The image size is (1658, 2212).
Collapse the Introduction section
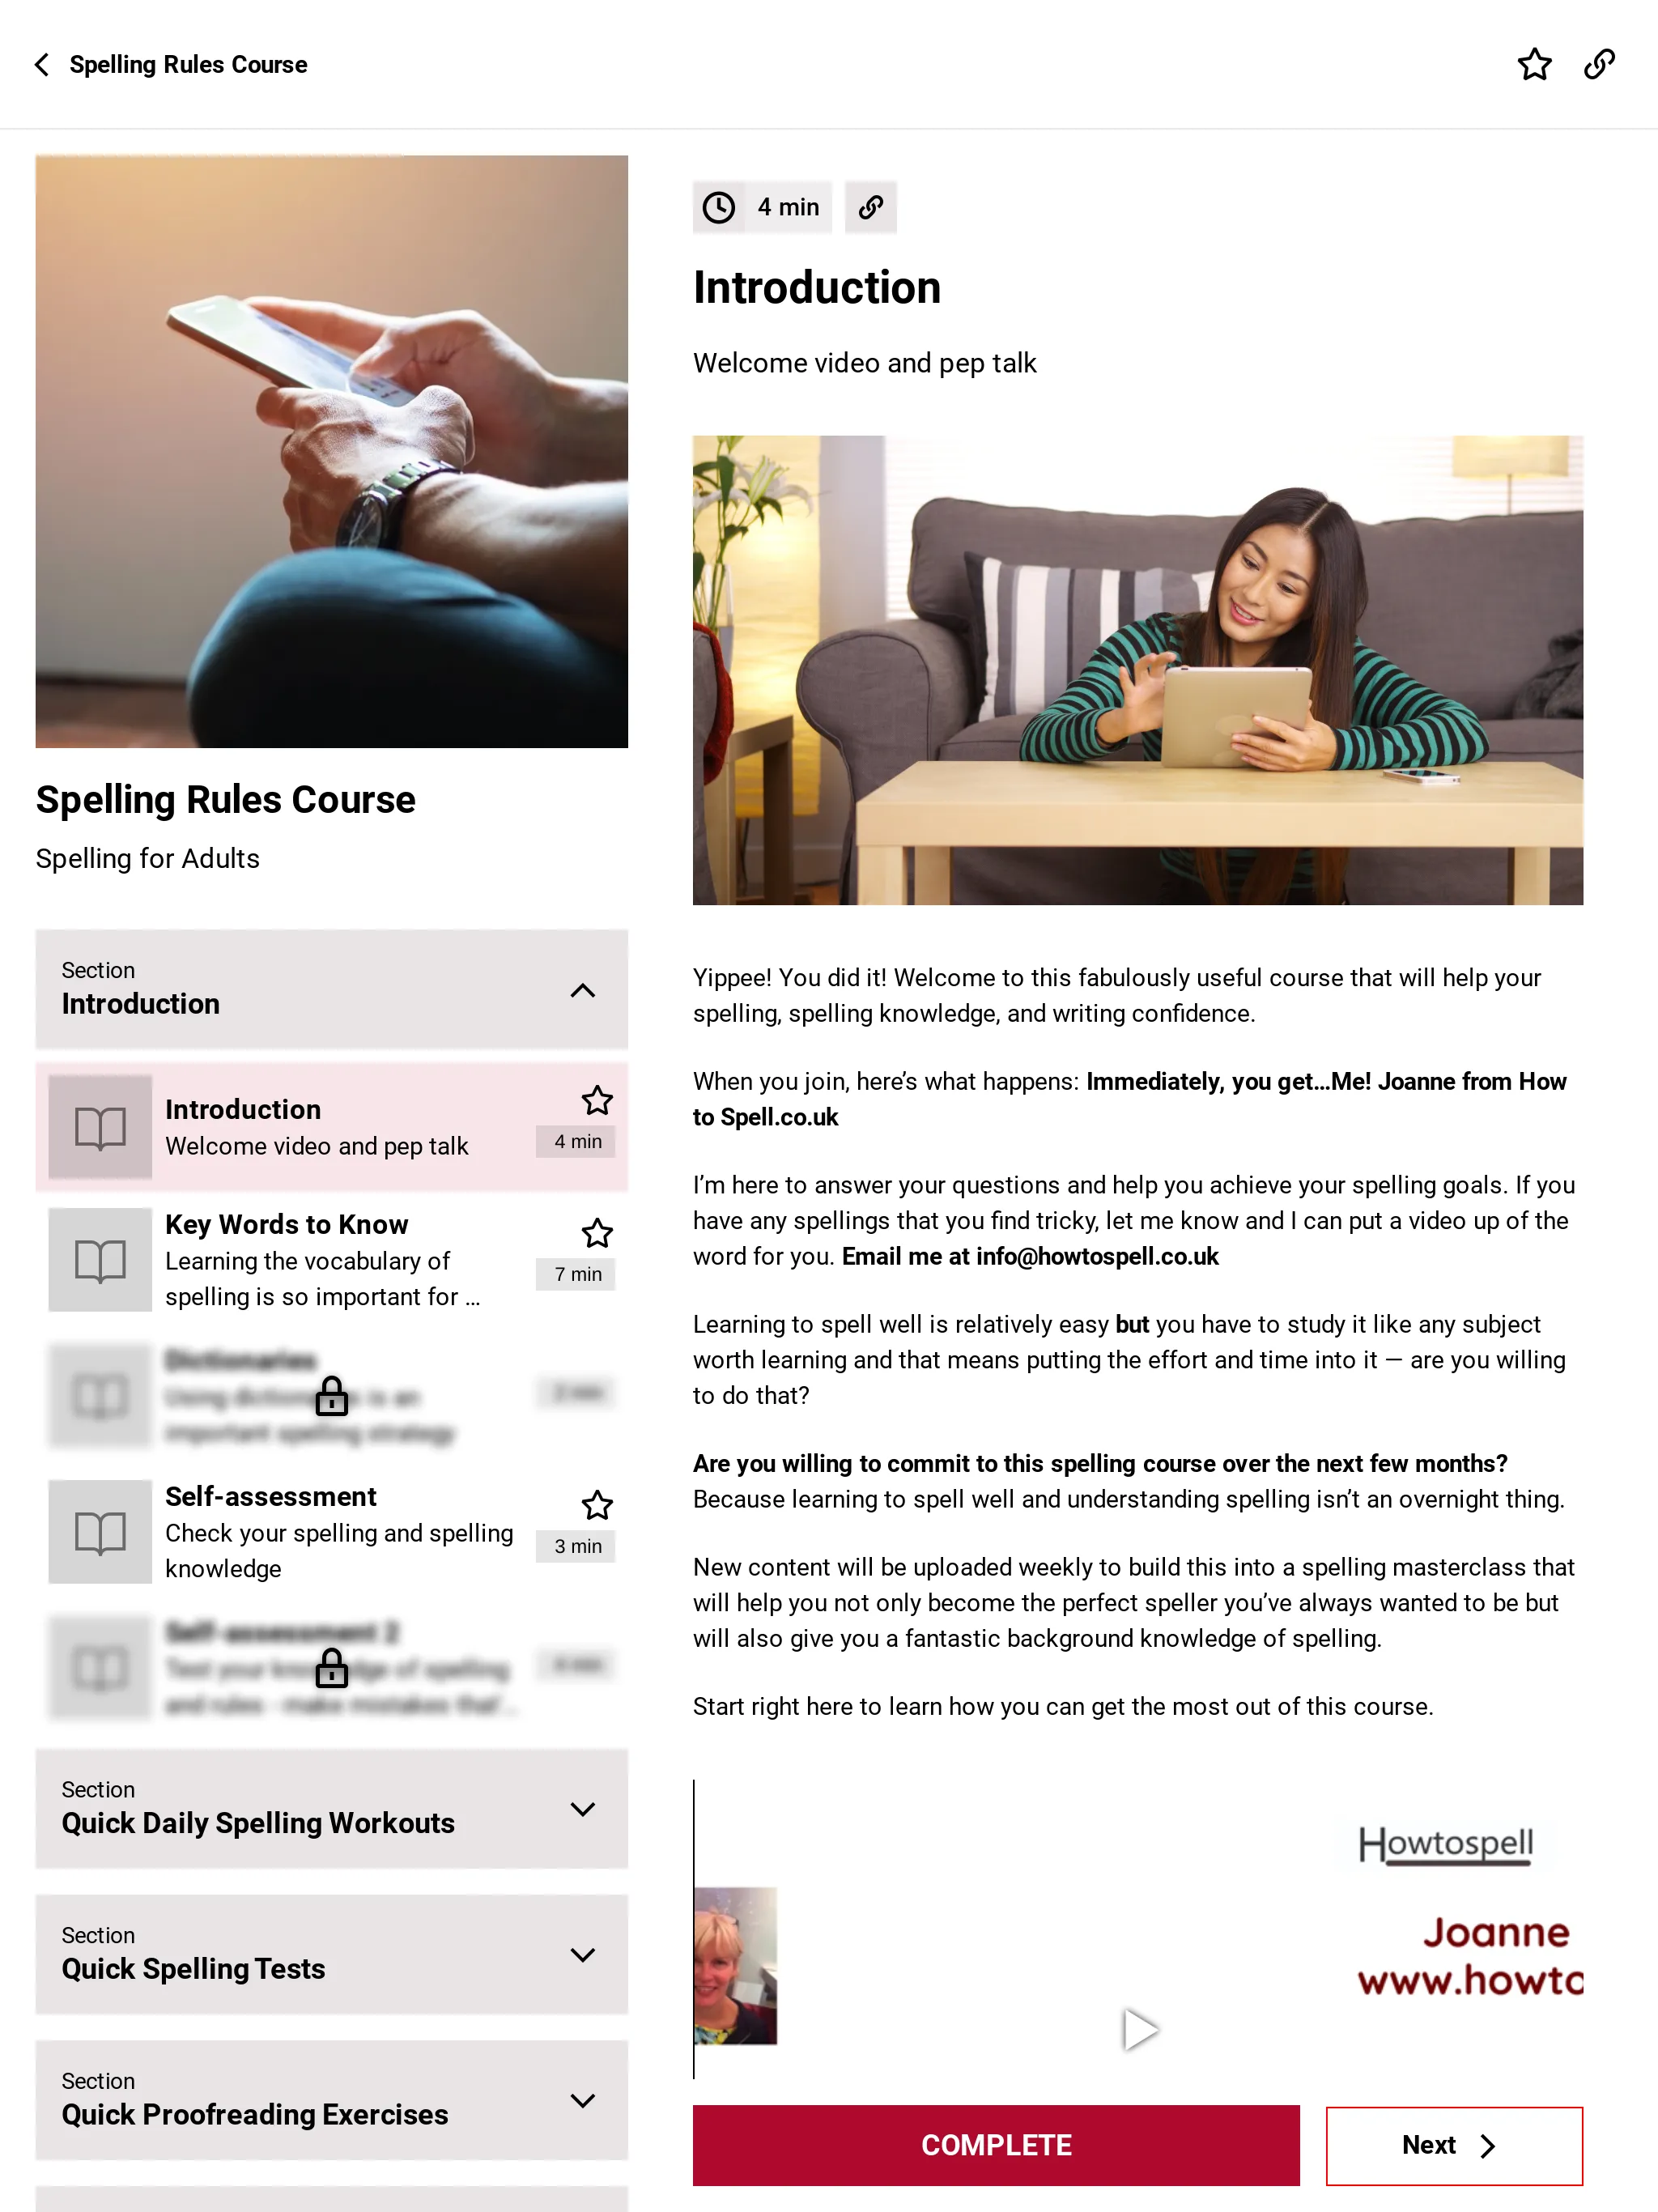[x=584, y=989]
